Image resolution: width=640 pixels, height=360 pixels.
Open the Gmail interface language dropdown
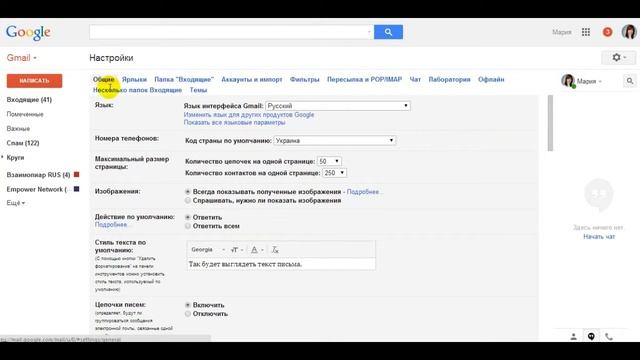pyautogui.click(x=338, y=106)
